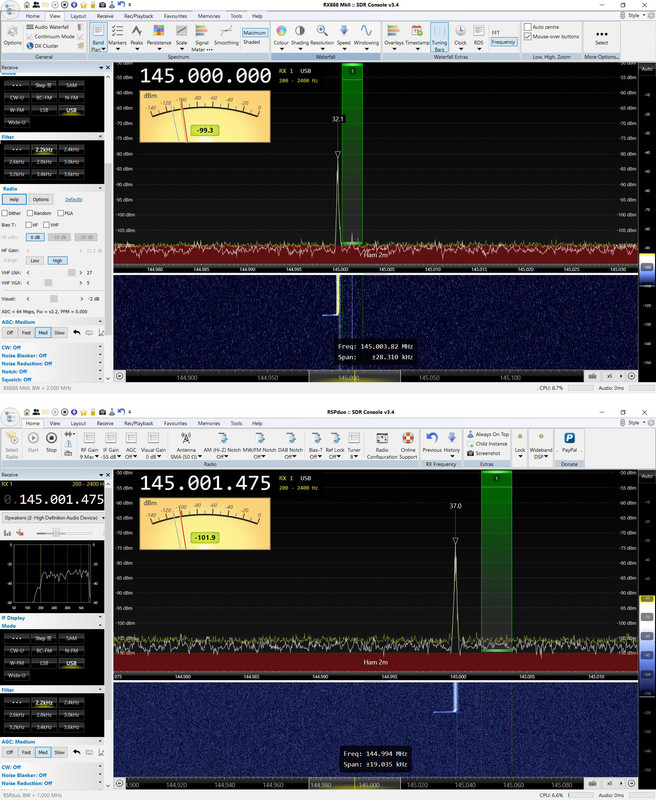Open Windowing menu in RX888 ribbon
Viewport: 656px width, 800px height.
click(366, 37)
